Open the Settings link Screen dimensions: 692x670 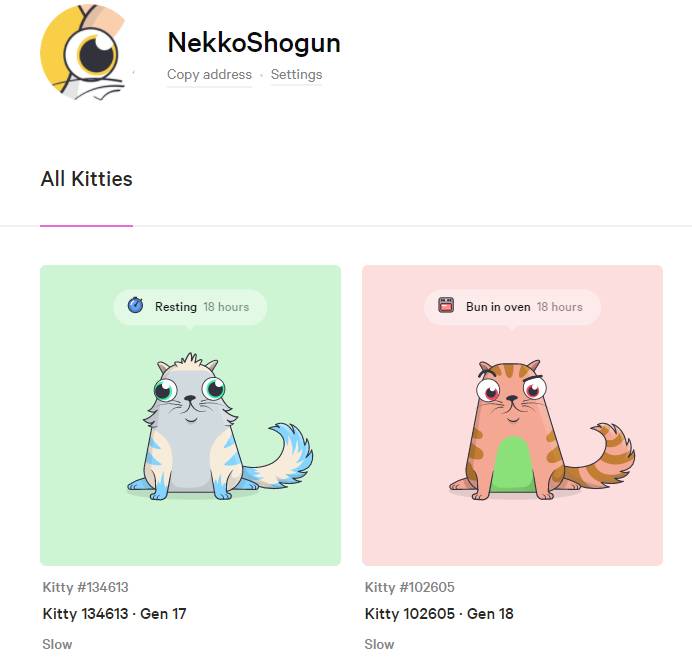(x=296, y=74)
